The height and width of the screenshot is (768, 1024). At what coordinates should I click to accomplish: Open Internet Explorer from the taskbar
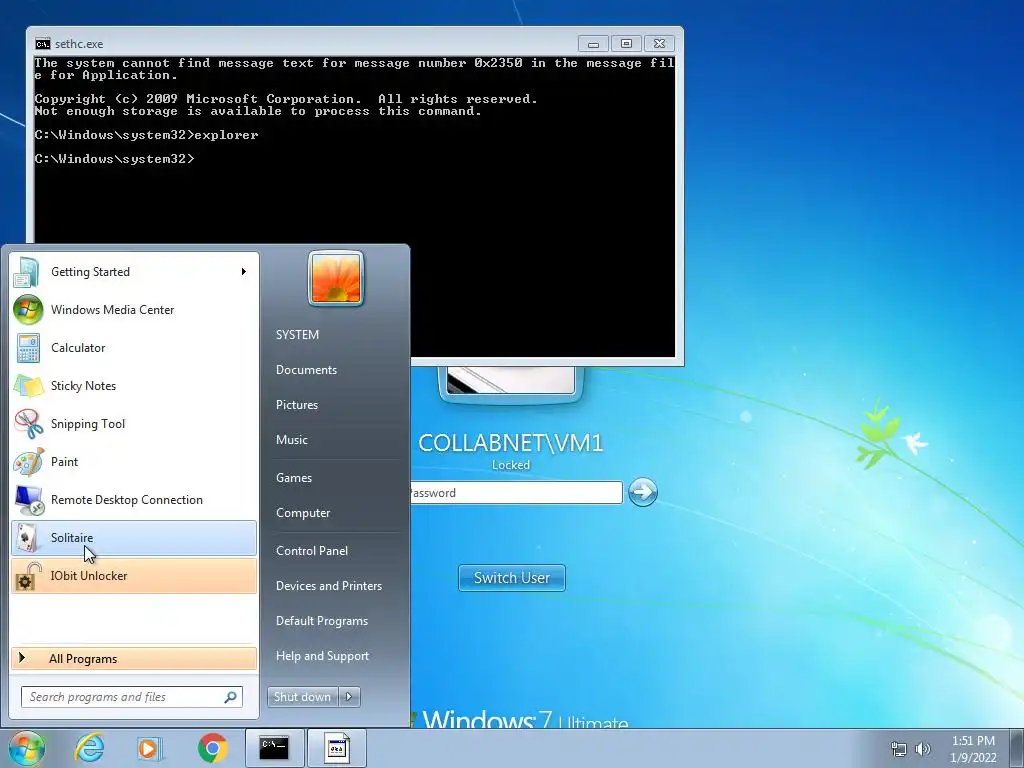89,748
